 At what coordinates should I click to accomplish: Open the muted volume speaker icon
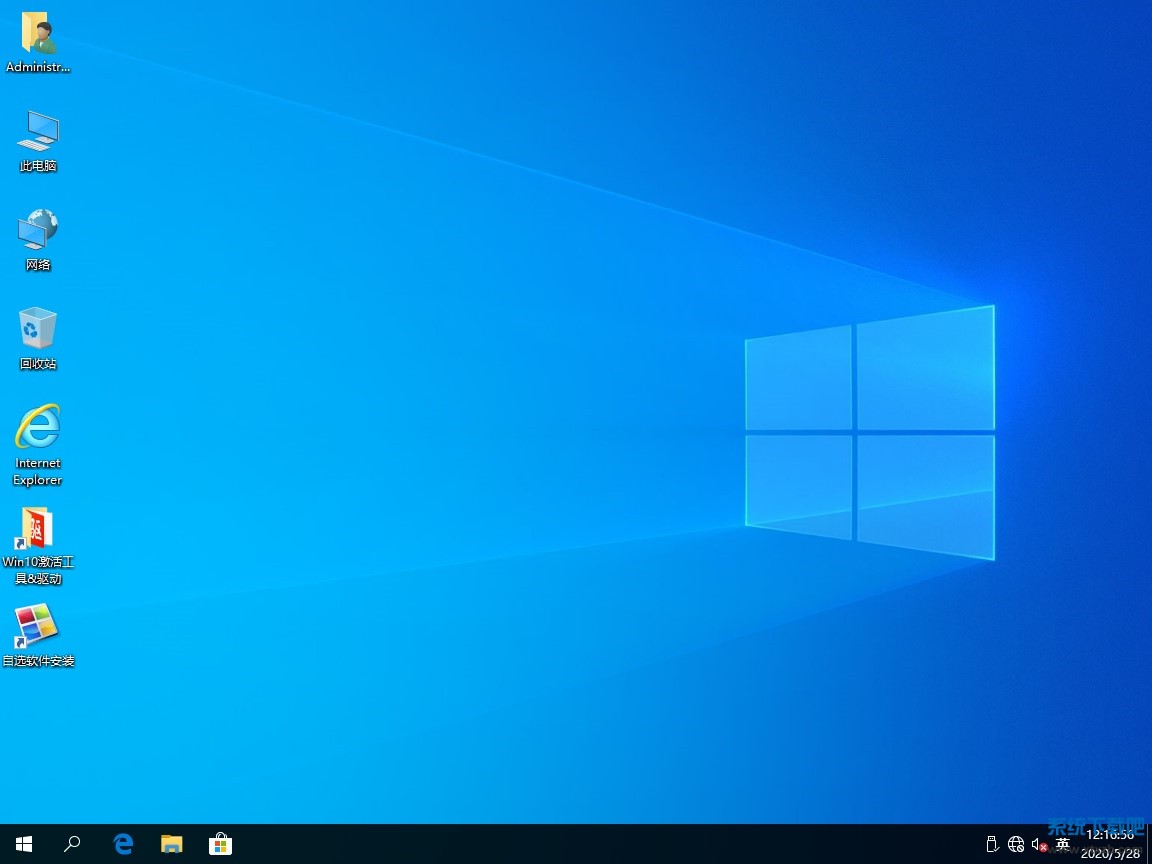point(1039,845)
